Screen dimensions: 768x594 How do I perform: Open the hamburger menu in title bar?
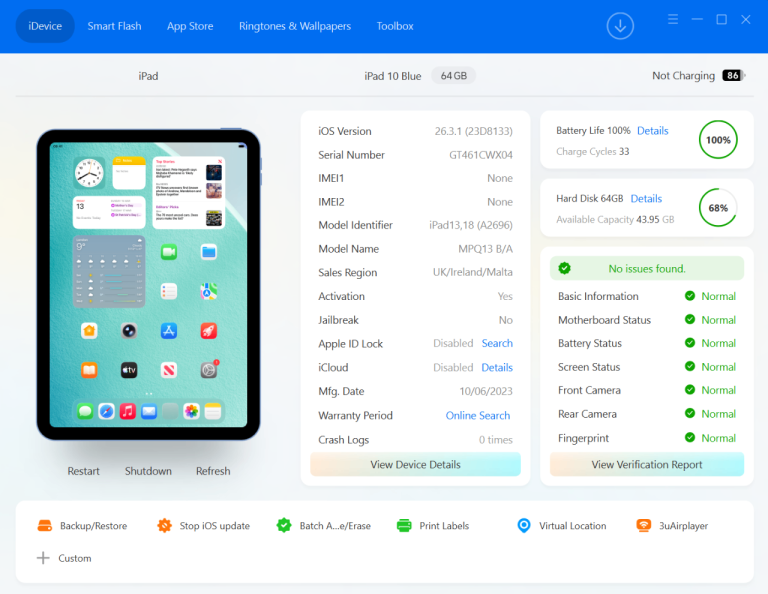coord(672,19)
